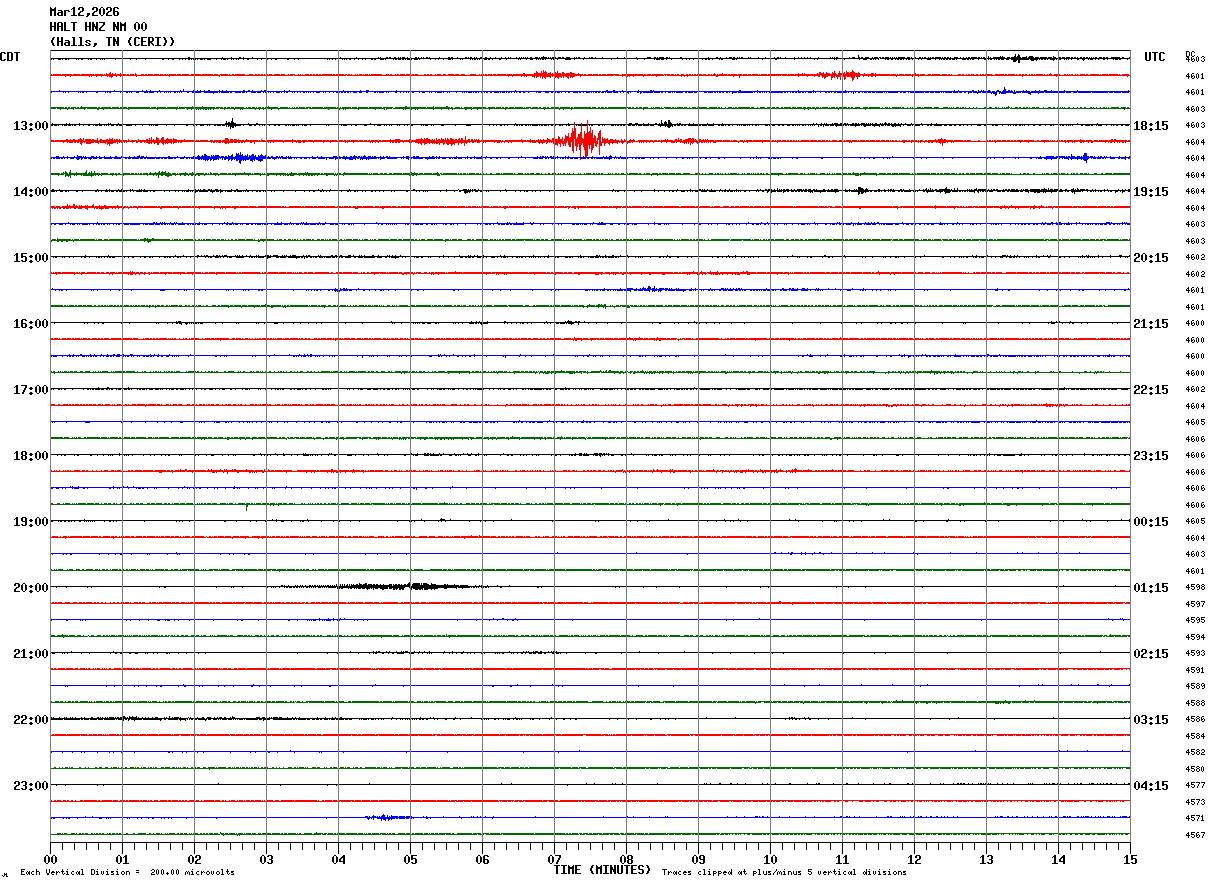Click the blue signal burst on the second-to-last trace
This screenshot has height=886, width=1210.
point(388,817)
